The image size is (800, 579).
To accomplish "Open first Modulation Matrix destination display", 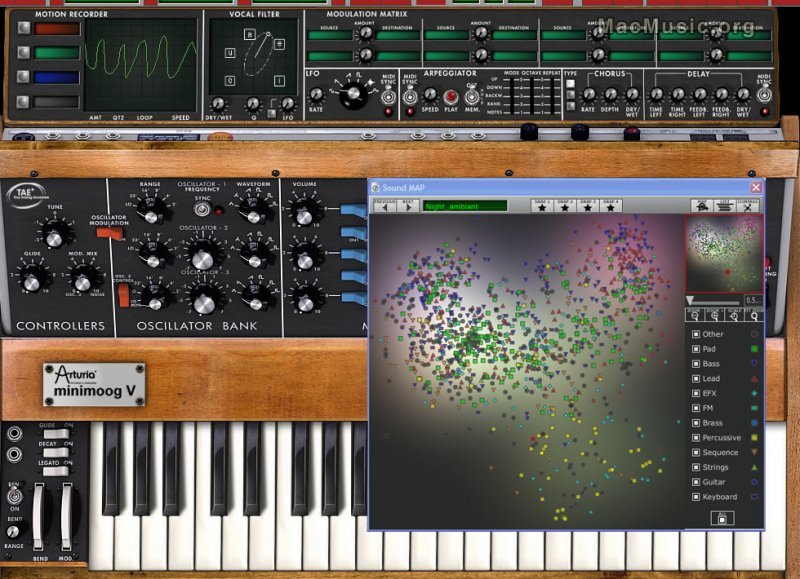I will coord(397,35).
